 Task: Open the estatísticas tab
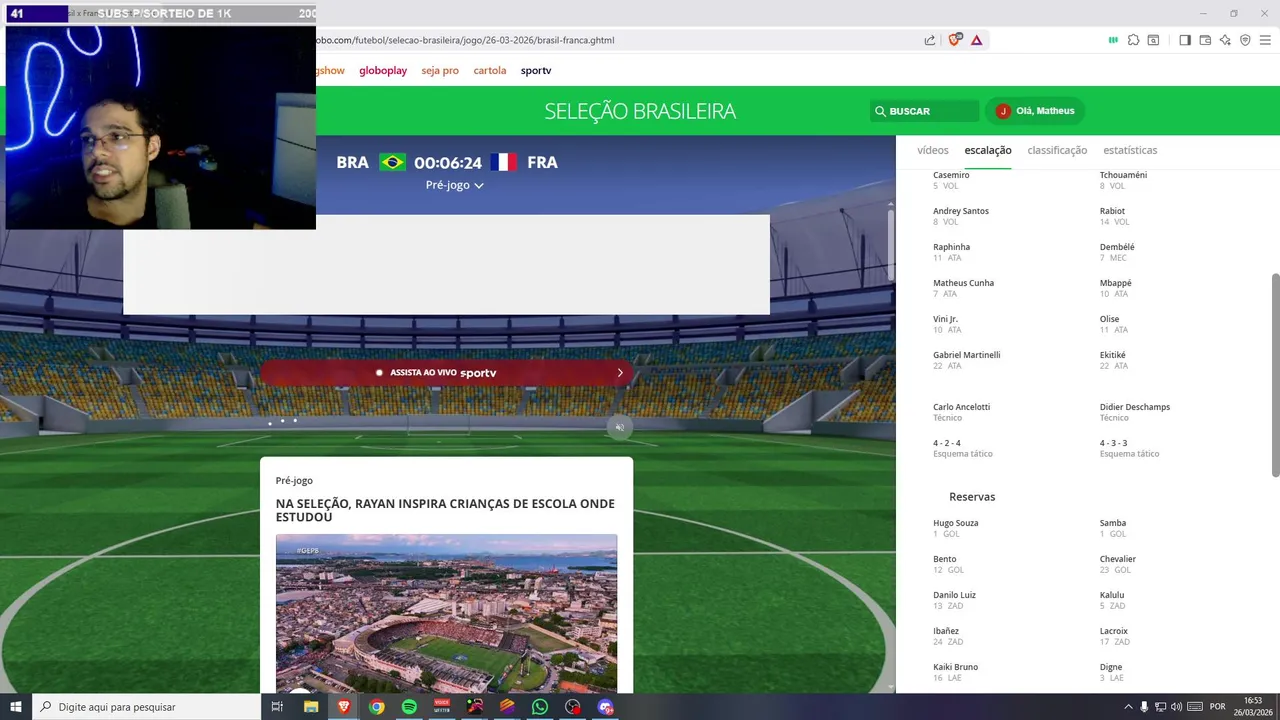(1130, 150)
